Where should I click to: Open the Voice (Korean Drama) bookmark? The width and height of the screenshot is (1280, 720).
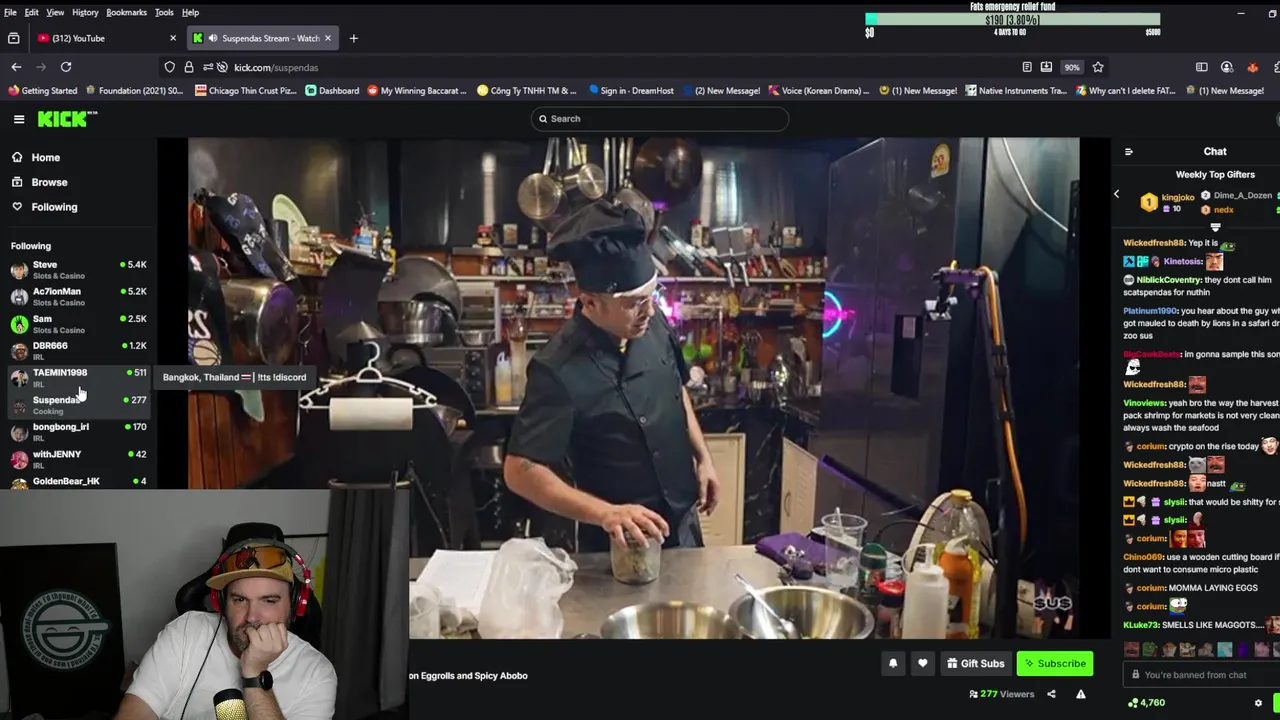point(818,90)
